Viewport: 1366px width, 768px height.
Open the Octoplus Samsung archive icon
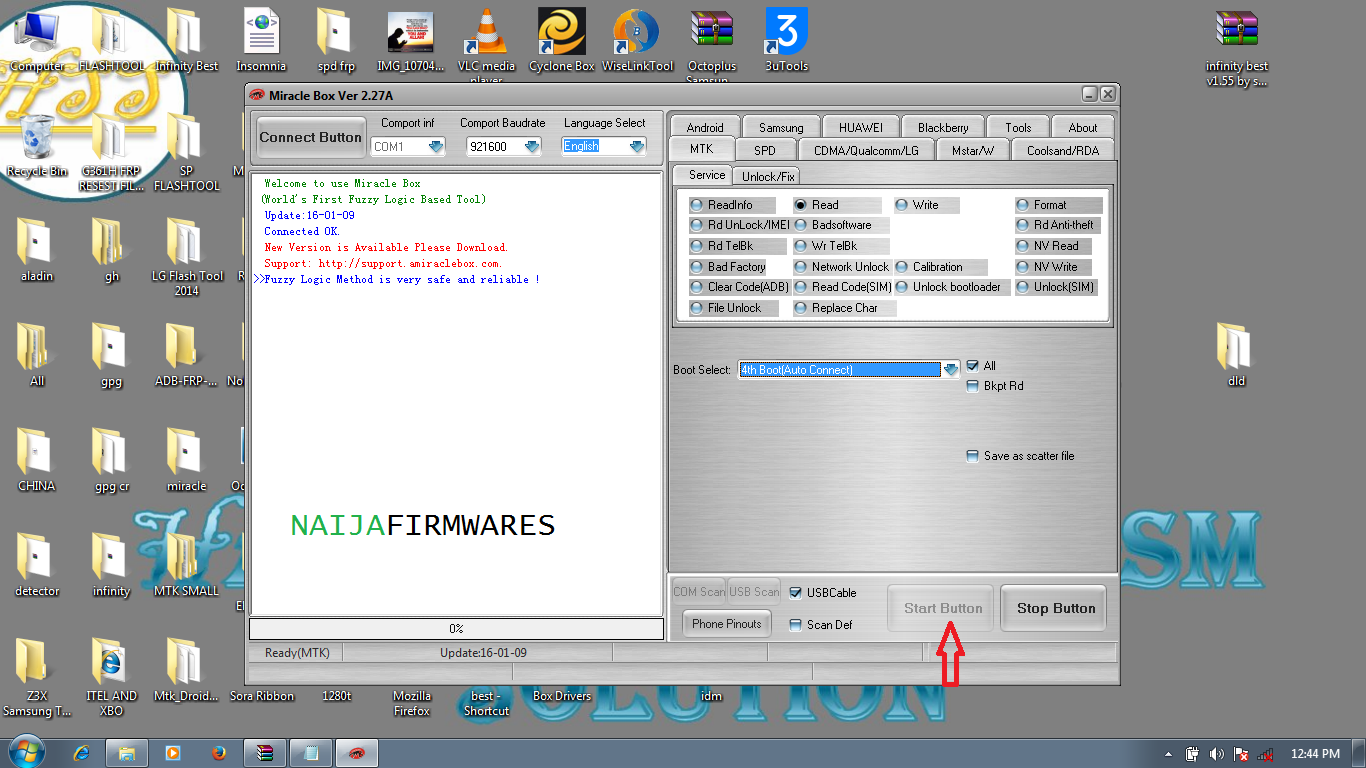click(x=712, y=30)
